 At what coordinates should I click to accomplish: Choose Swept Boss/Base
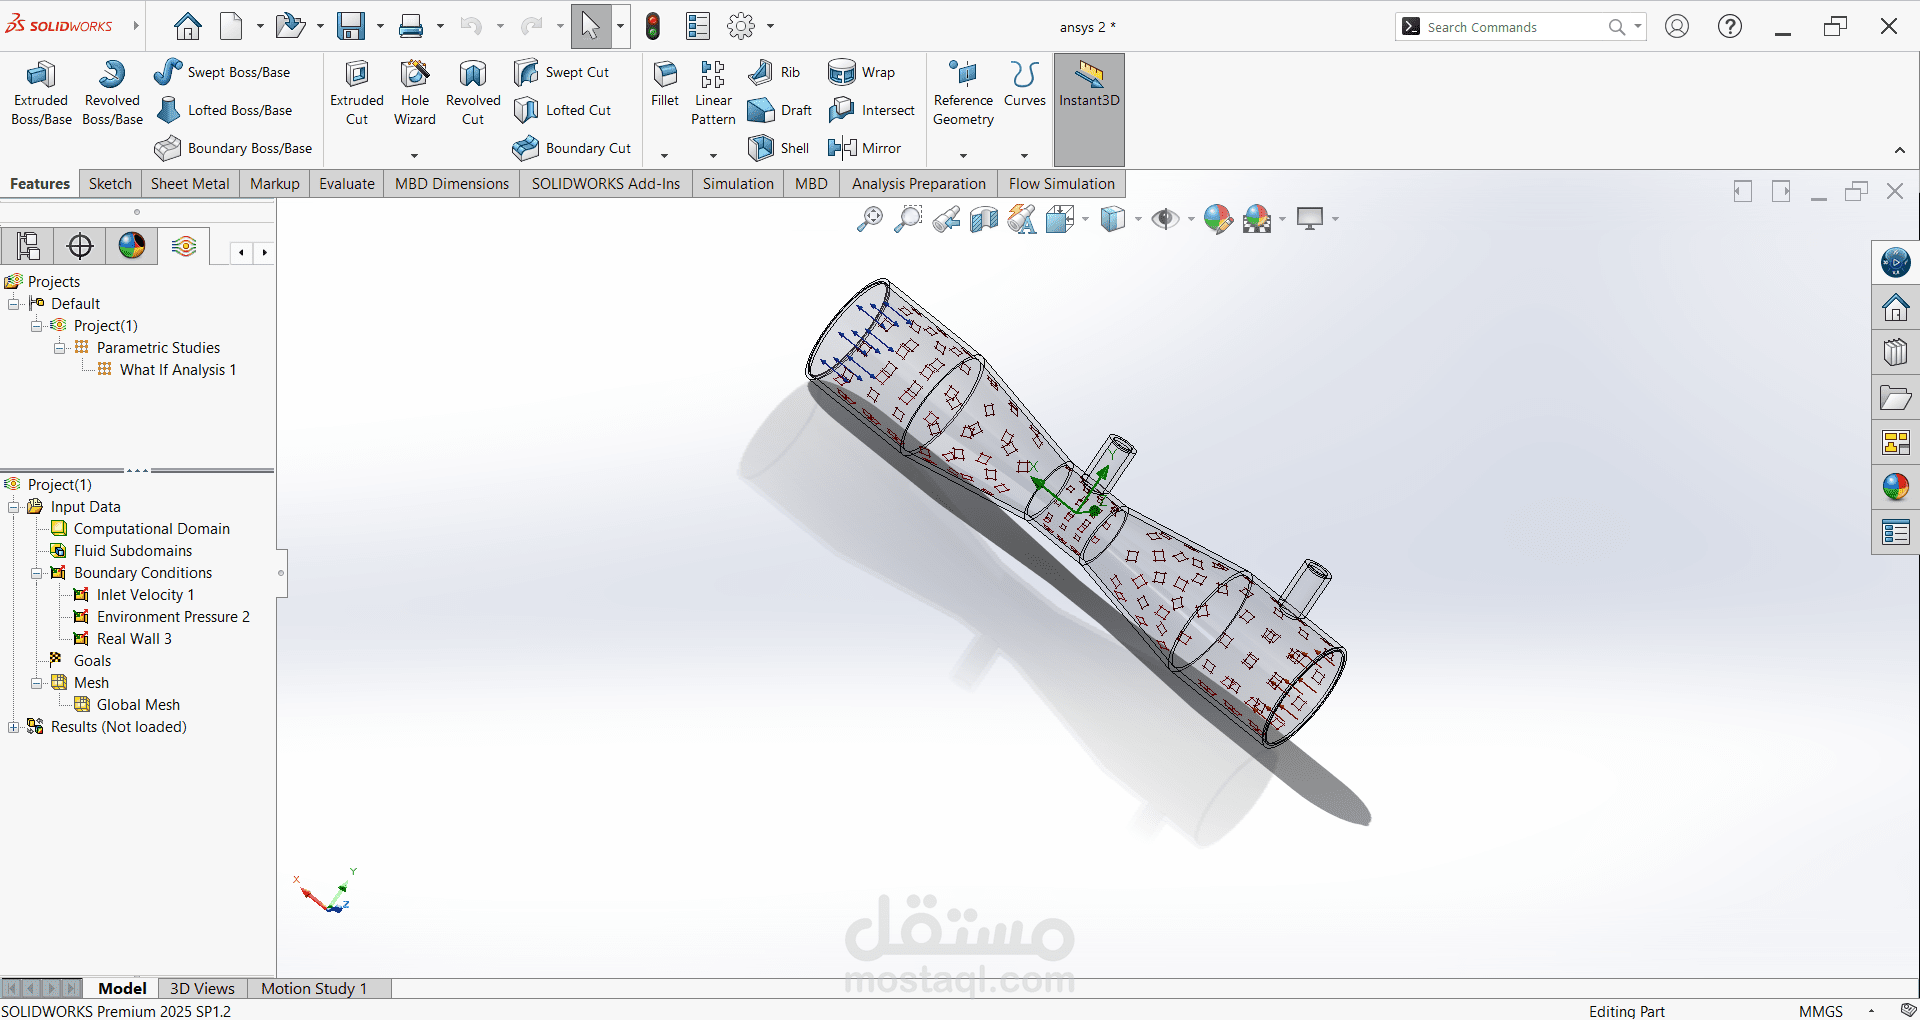tap(222, 72)
